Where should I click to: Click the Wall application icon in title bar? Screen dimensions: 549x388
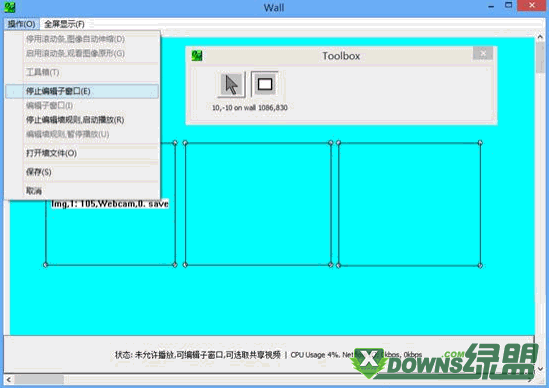tap(10, 7)
